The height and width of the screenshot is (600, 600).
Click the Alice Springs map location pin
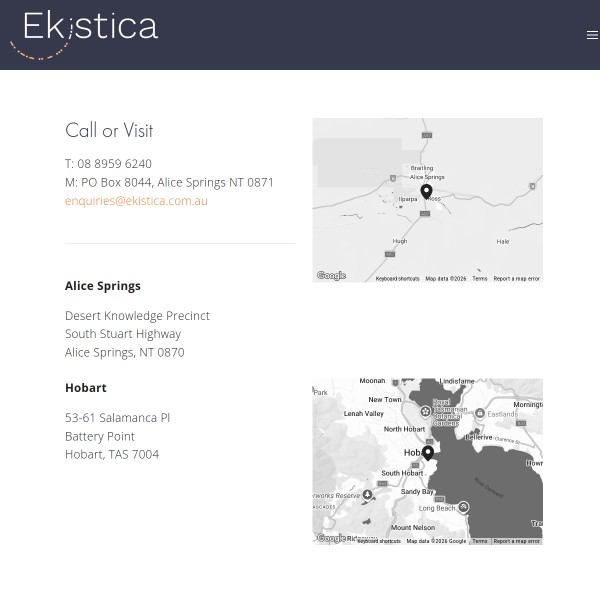(x=426, y=191)
